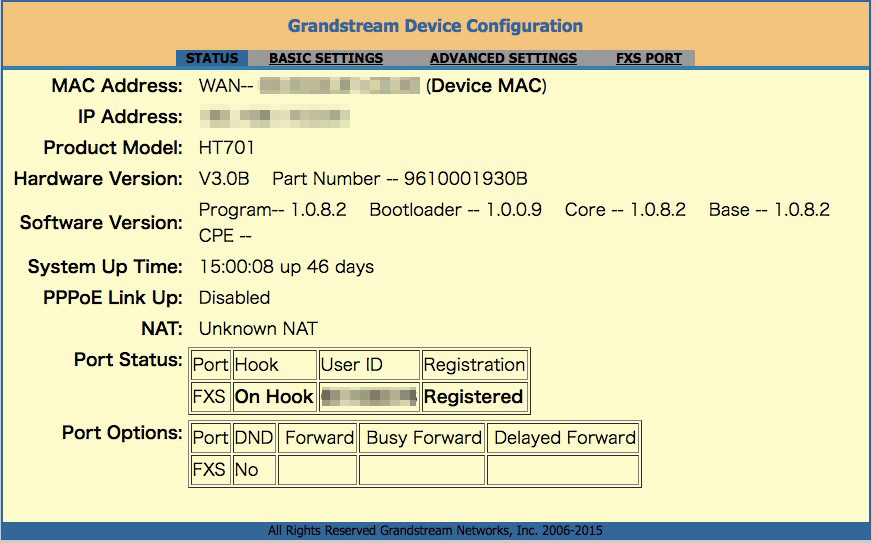Open the BASIC SETTINGS tab
The image size is (872, 543).
(326, 58)
